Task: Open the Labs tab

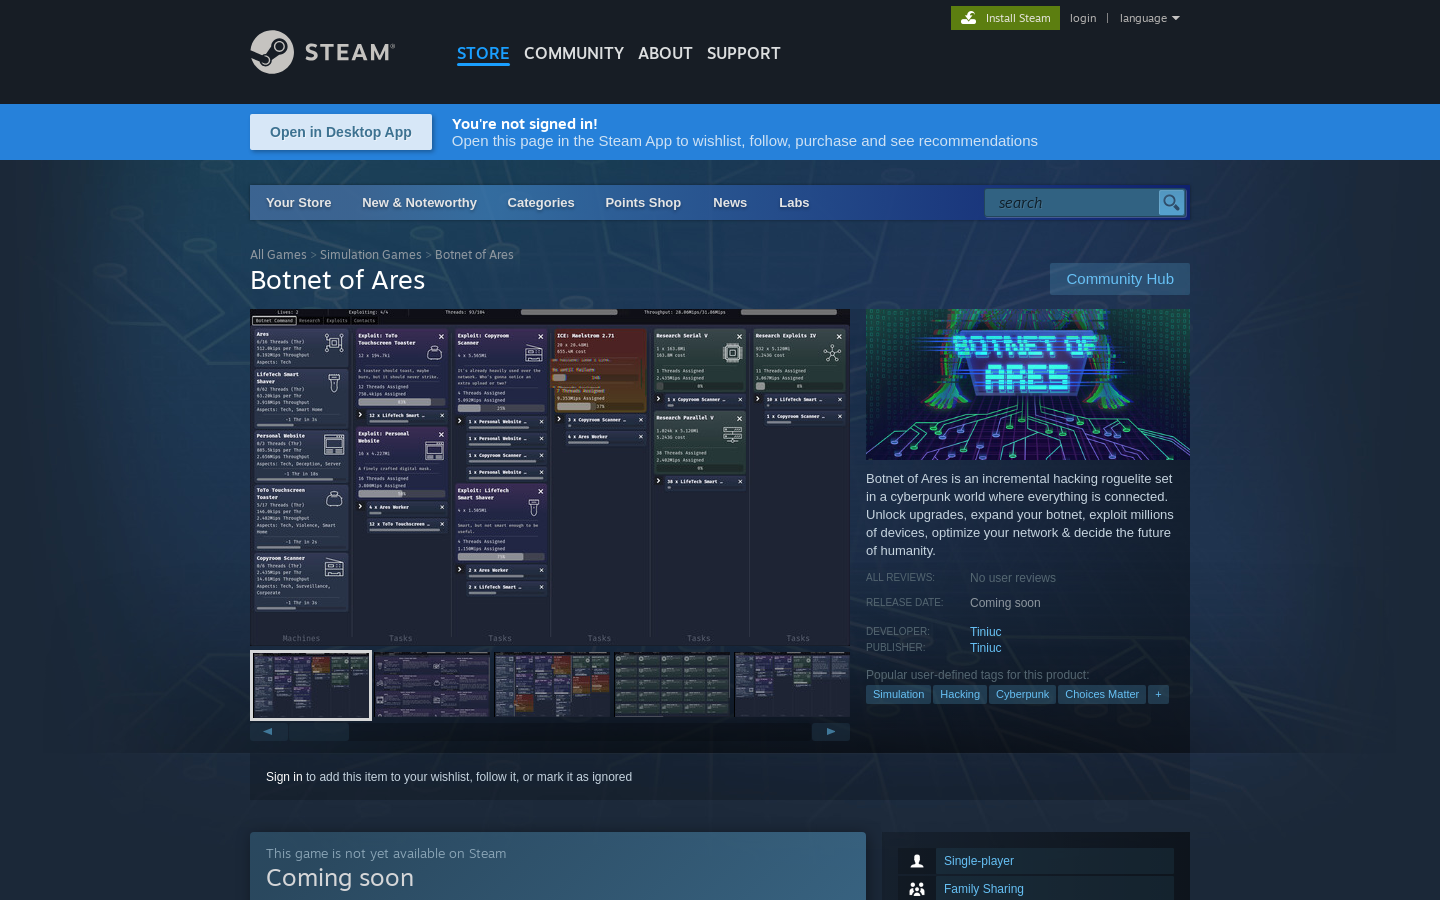Action: [x=794, y=202]
